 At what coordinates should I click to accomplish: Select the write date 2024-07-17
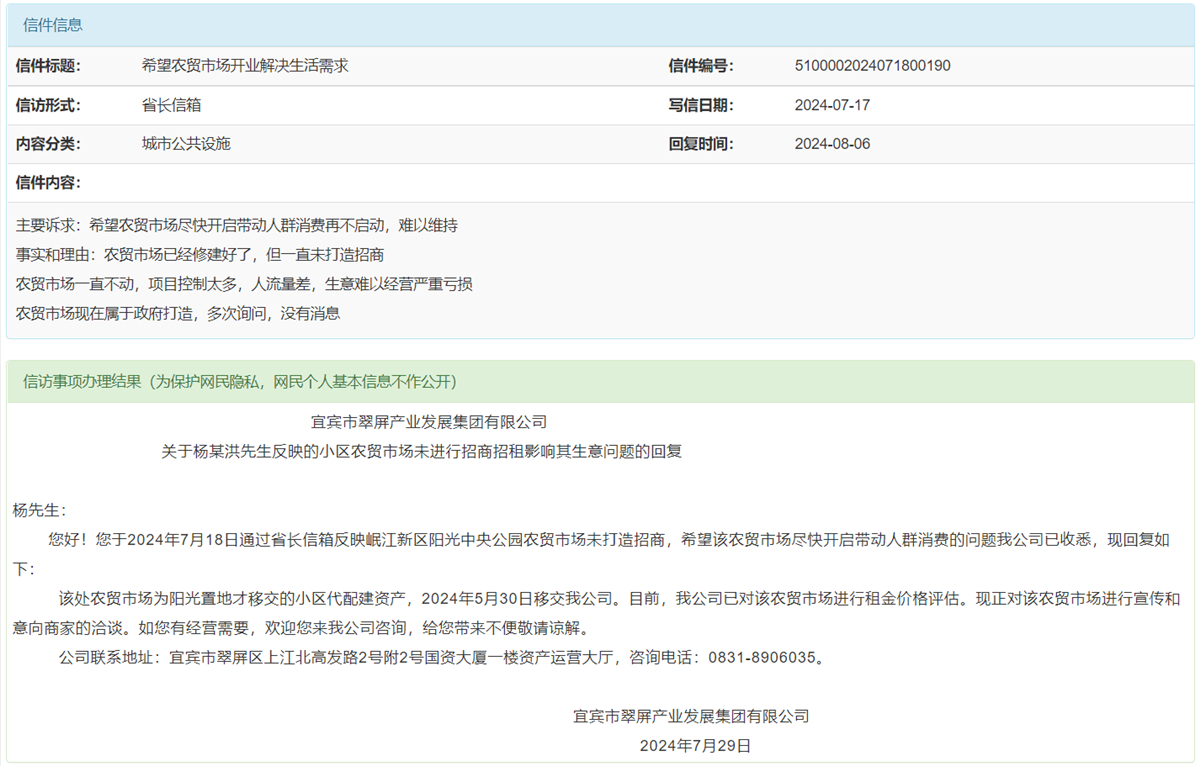[832, 105]
